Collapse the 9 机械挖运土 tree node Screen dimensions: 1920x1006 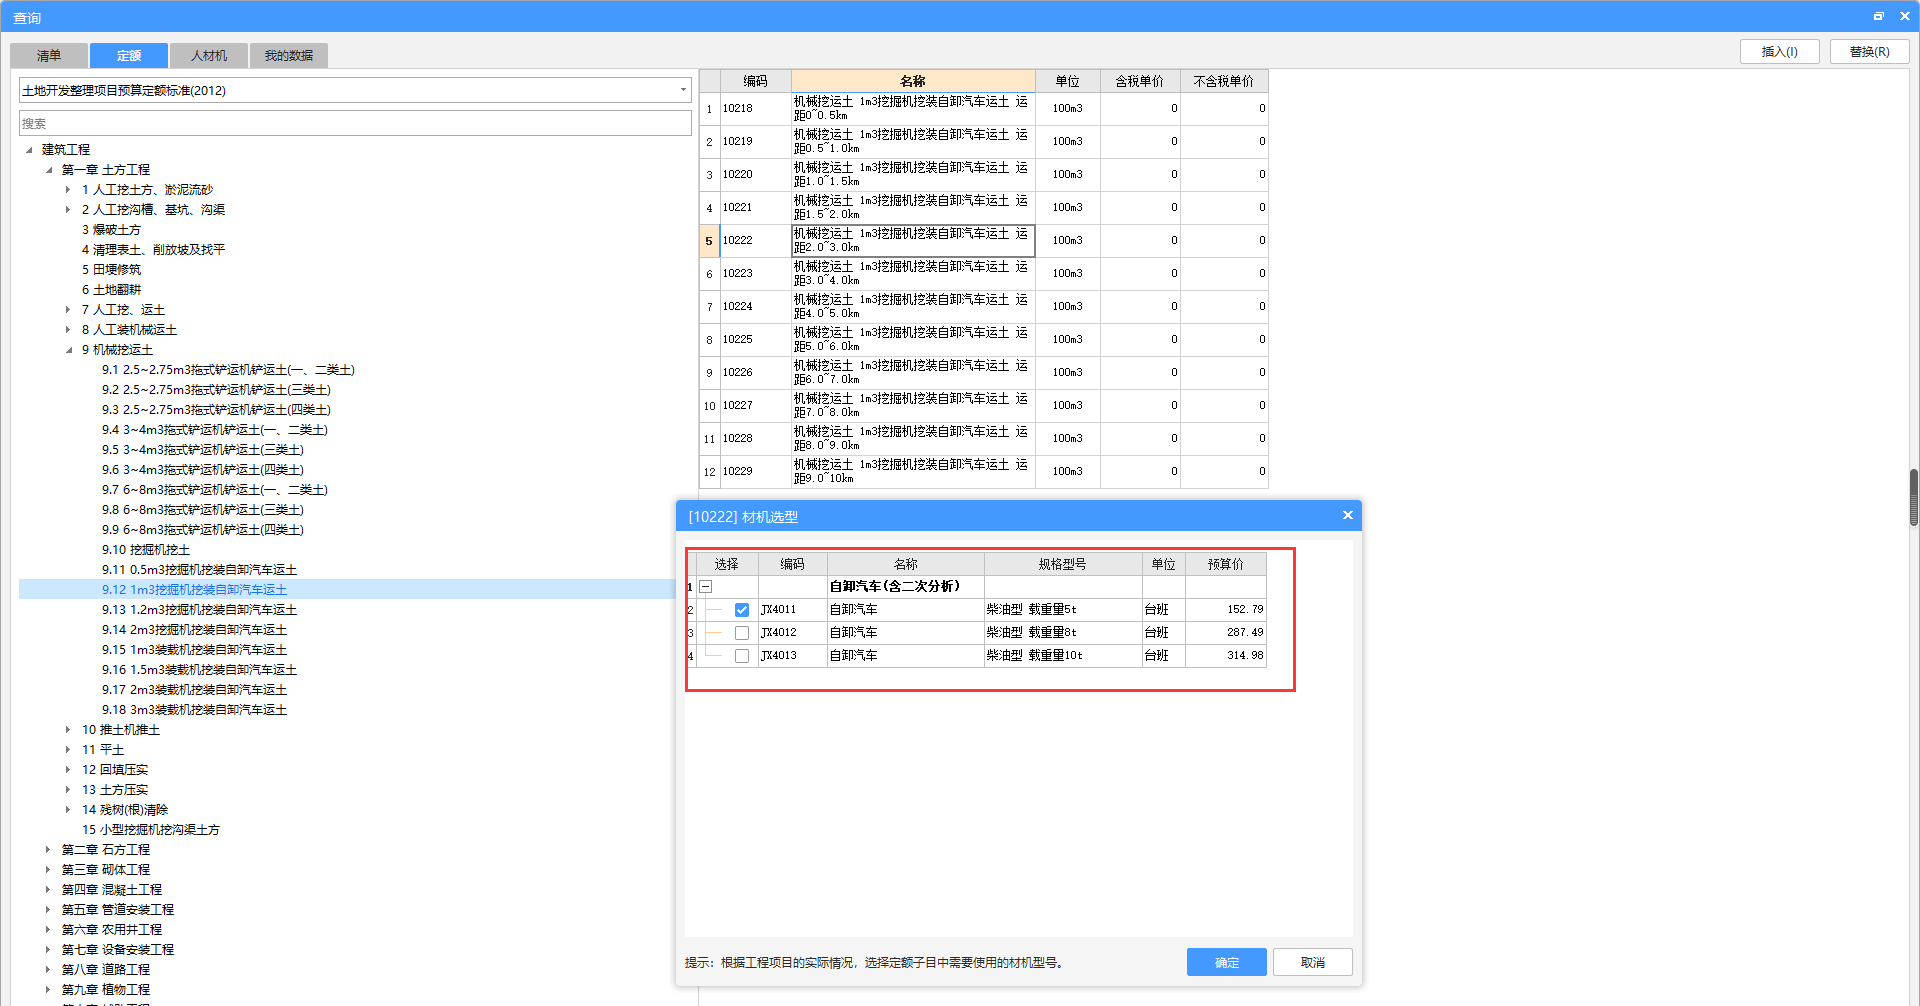click(x=69, y=350)
